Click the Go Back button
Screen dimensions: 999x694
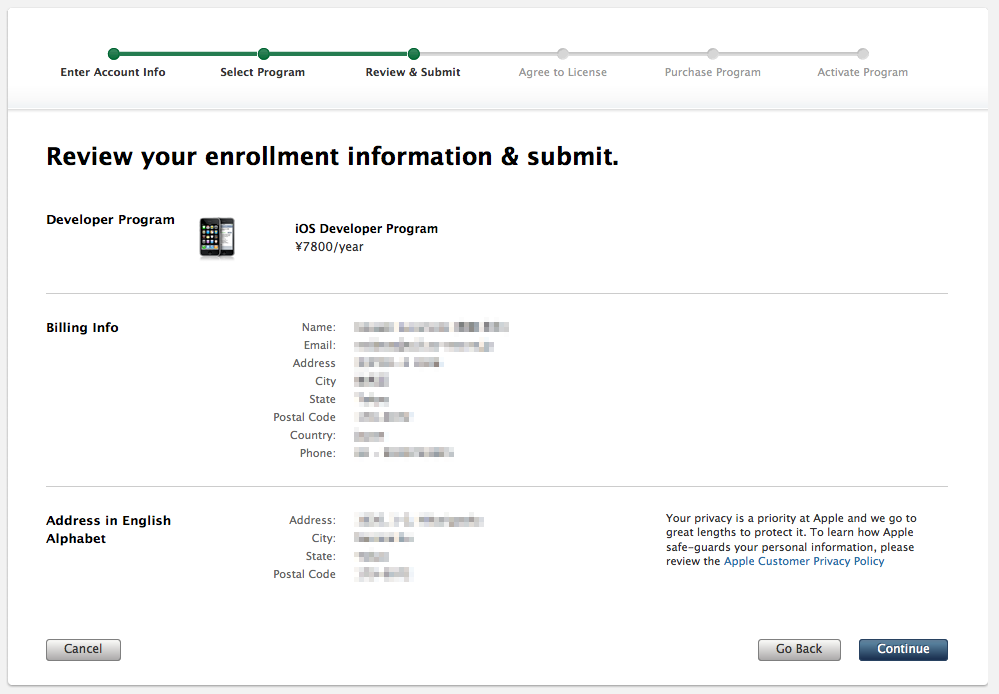click(799, 649)
